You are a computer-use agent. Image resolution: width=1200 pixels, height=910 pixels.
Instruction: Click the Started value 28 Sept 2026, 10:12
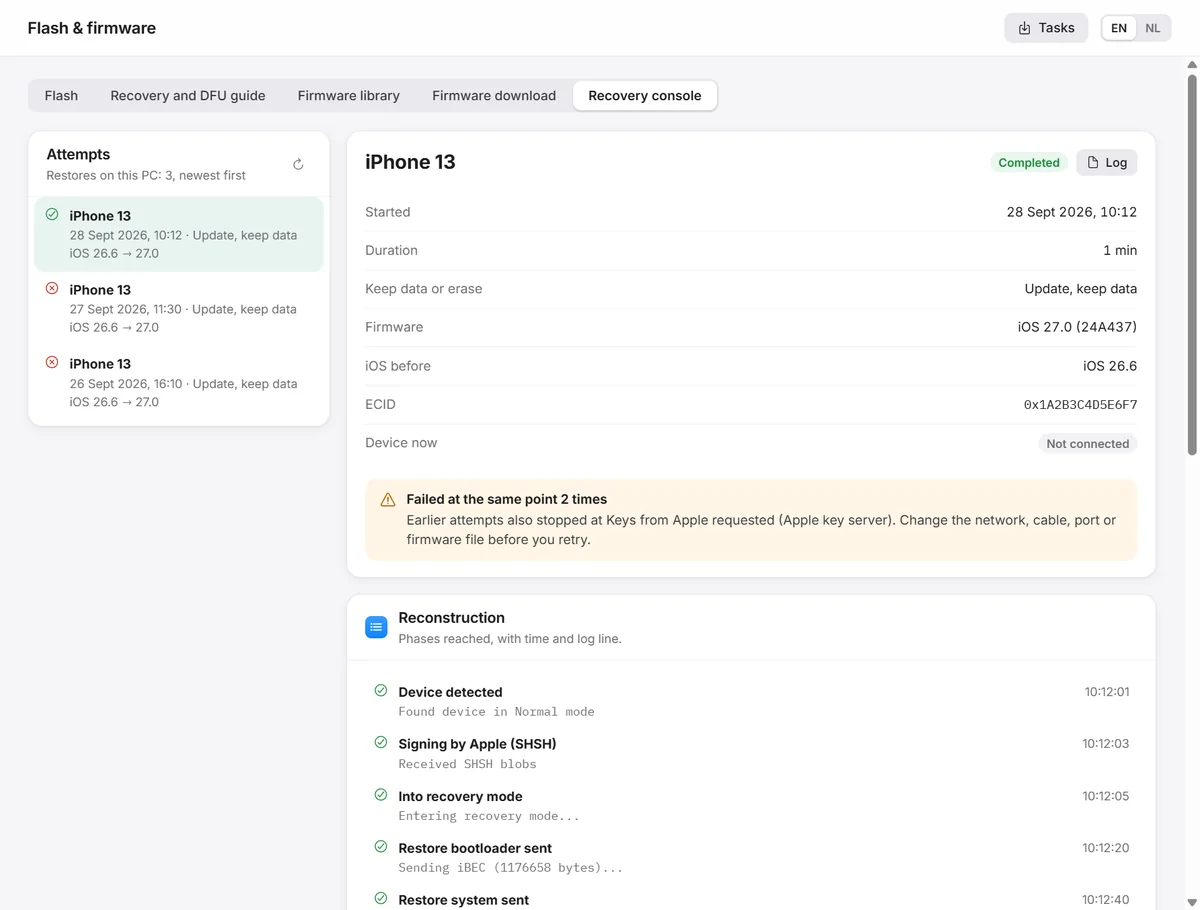1072,212
